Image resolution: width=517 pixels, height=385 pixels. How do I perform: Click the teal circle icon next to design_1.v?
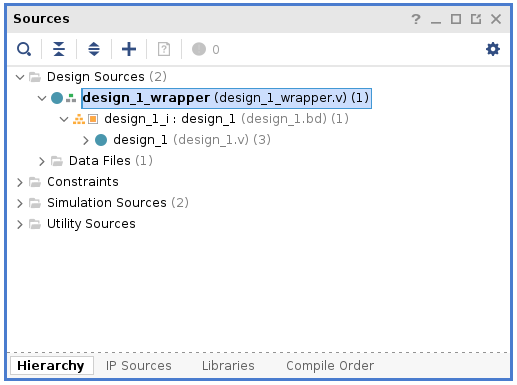tap(101, 140)
